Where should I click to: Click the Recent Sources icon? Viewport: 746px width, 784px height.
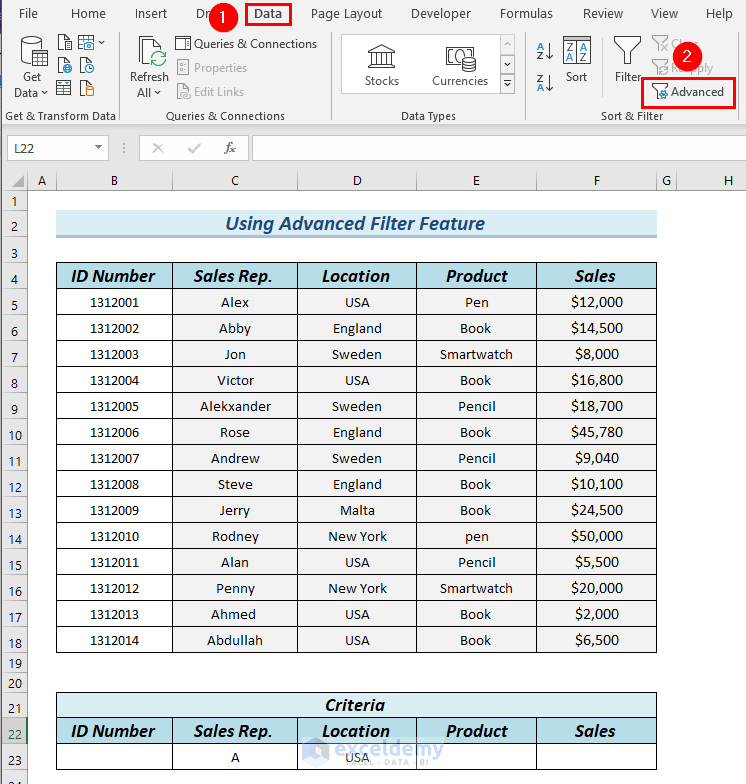tap(87, 66)
